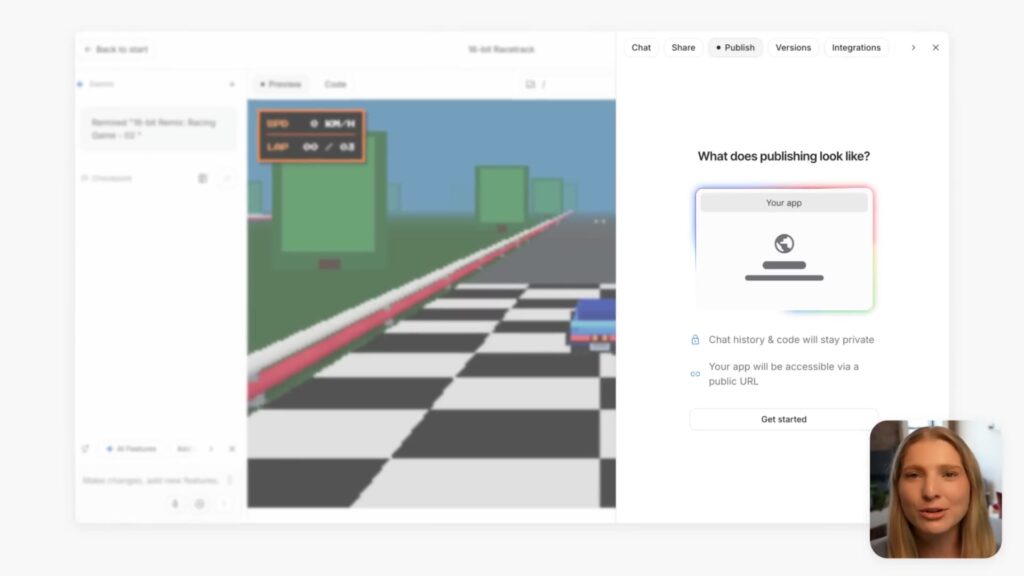The width and height of the screenshot is (1024, 576).
Task: Switch to the Code tab
Action: (x=335, y=84)
